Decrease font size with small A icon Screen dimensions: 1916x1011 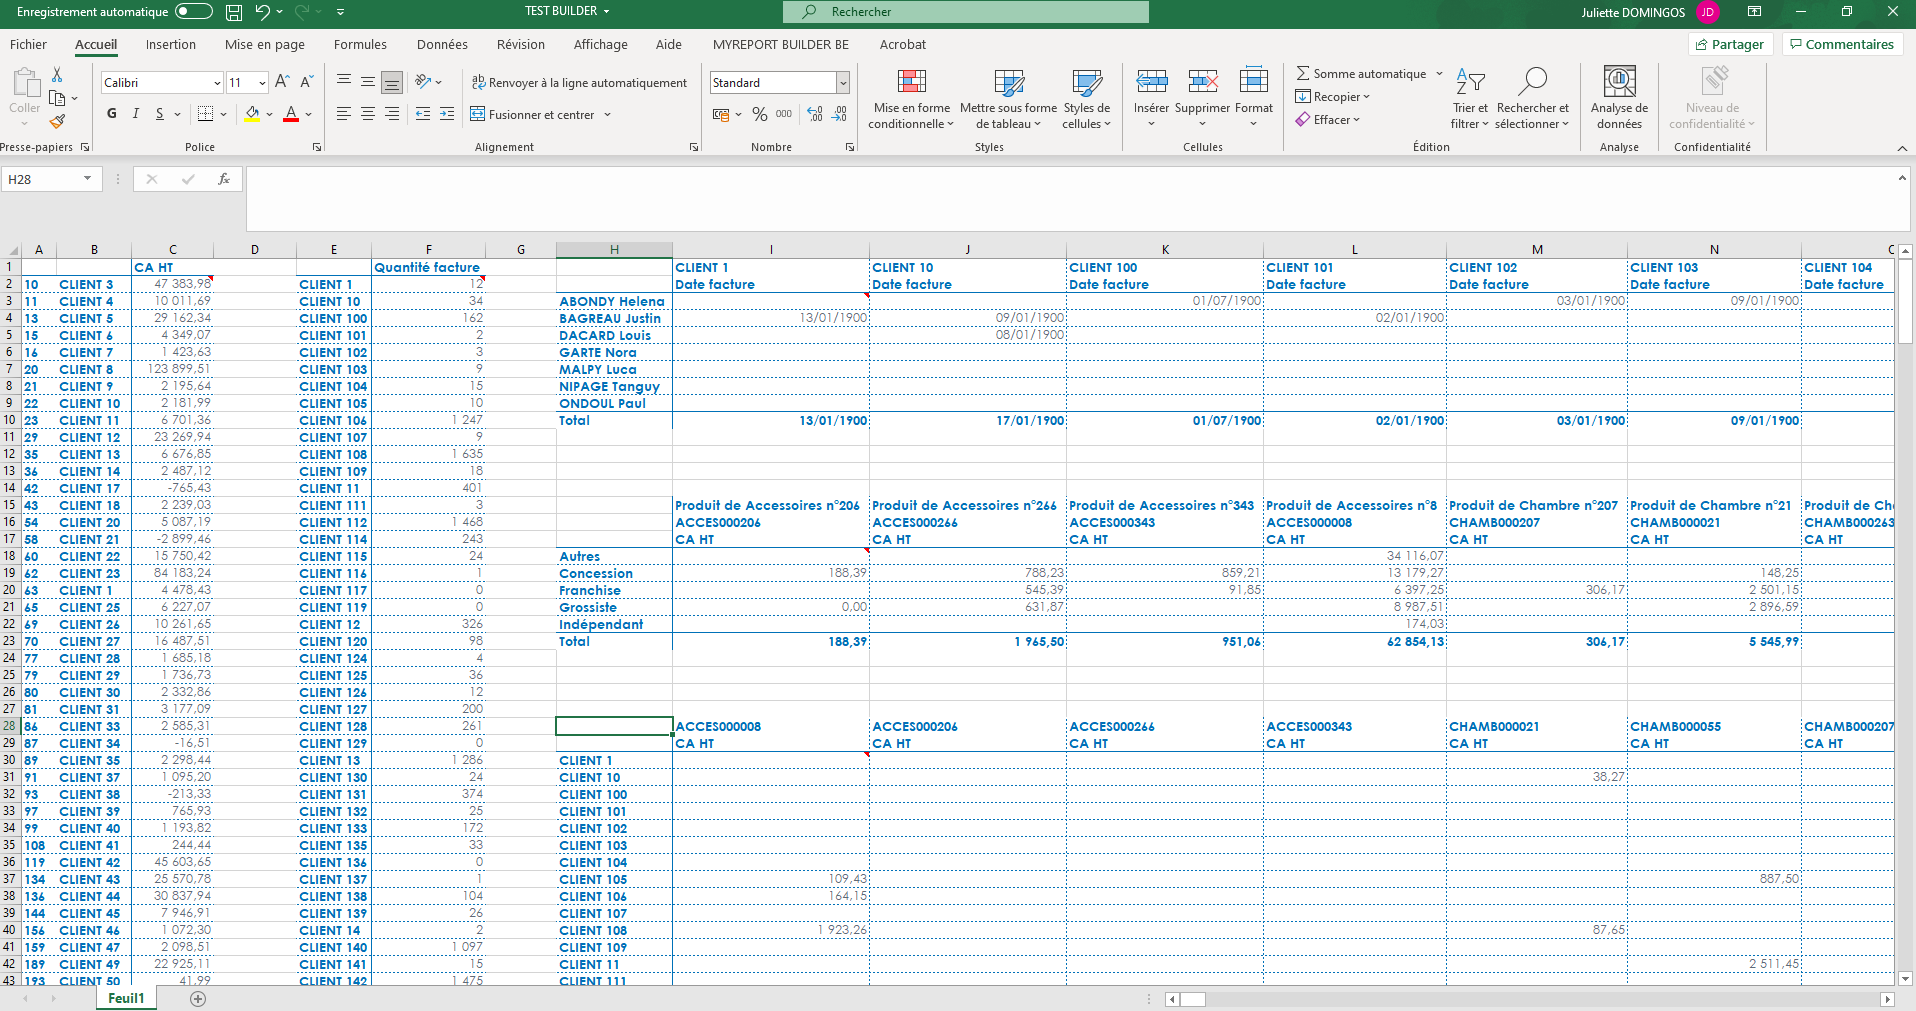tap(306, 82)
